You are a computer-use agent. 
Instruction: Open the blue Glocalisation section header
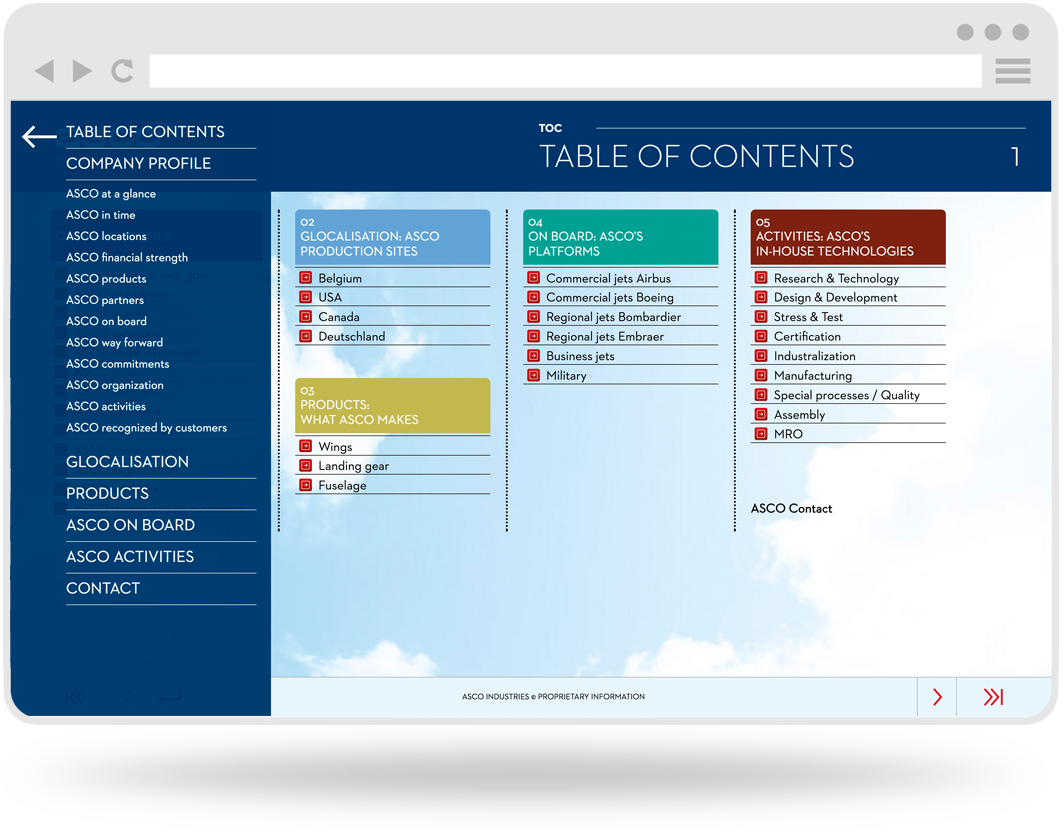[x=392, y=237]
